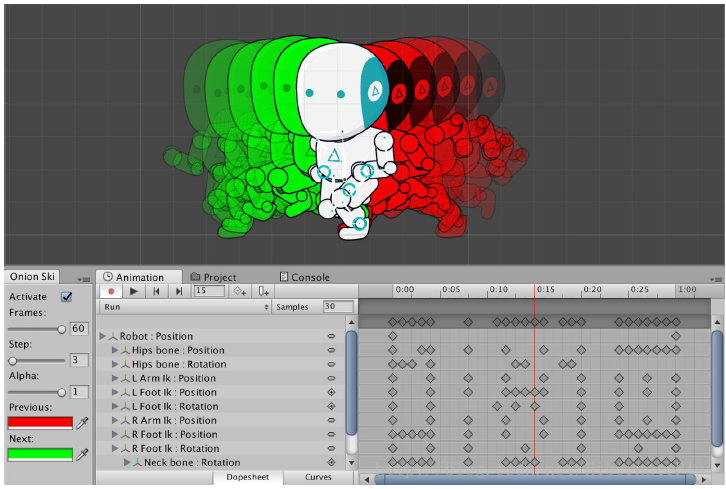Click the property list scroll-up arrow
The image size is (726, 489).
point(351,322)
